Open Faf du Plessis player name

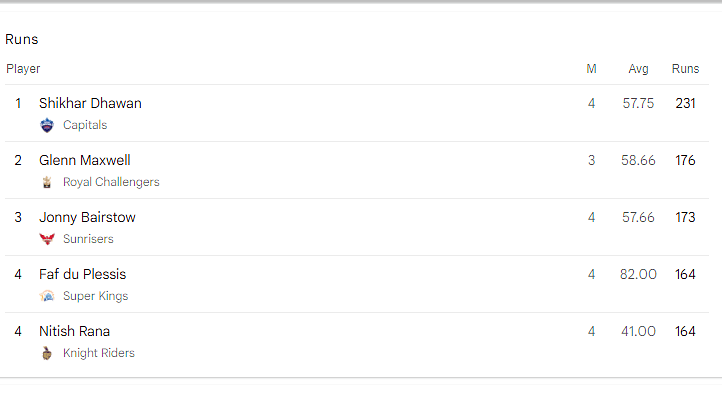click(82, 274)
